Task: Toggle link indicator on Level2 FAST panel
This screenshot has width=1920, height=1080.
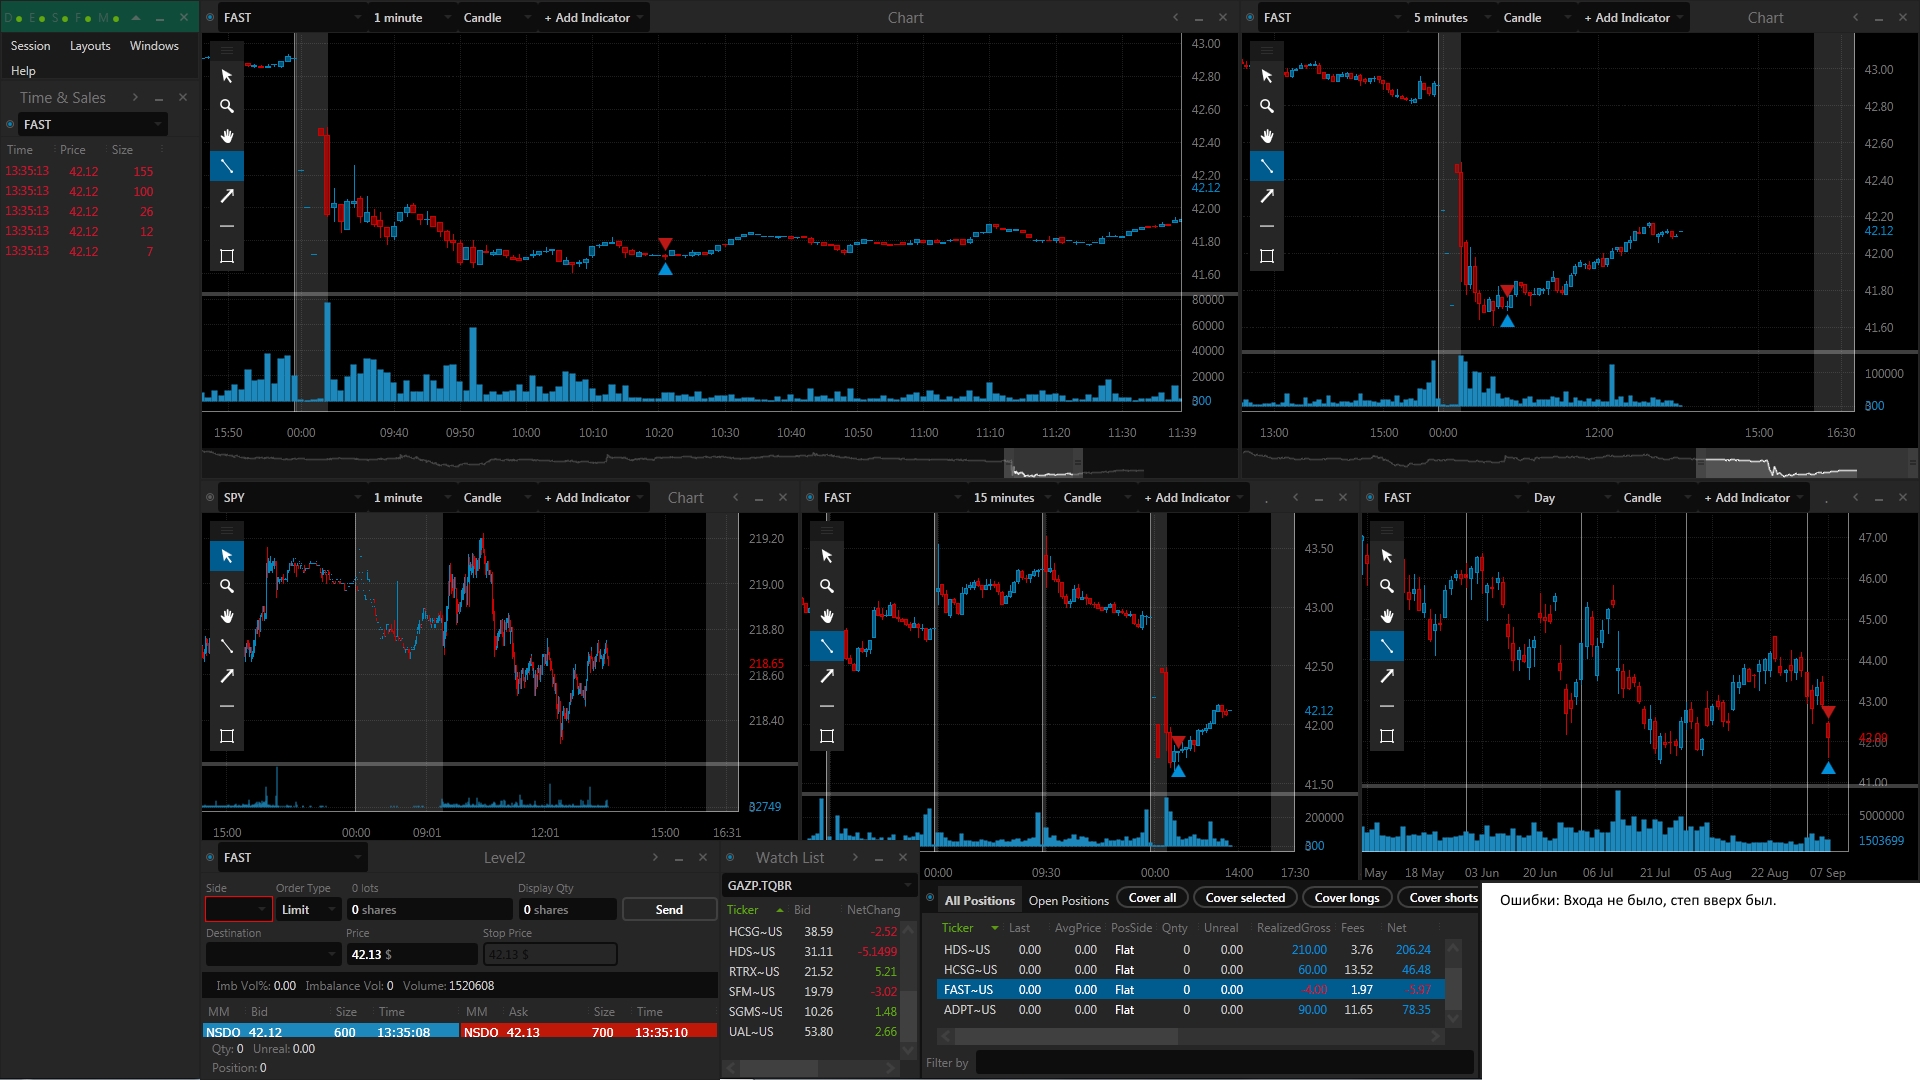Action: click(210, 858)
